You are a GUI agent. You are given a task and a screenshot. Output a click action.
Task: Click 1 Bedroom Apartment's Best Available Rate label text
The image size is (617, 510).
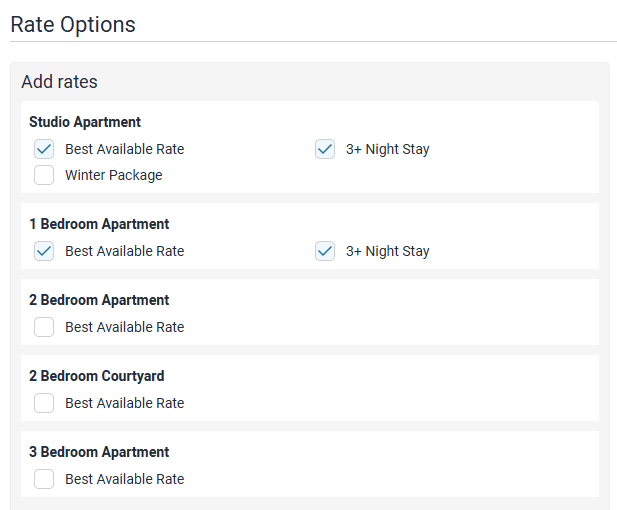tap(124, 251)
